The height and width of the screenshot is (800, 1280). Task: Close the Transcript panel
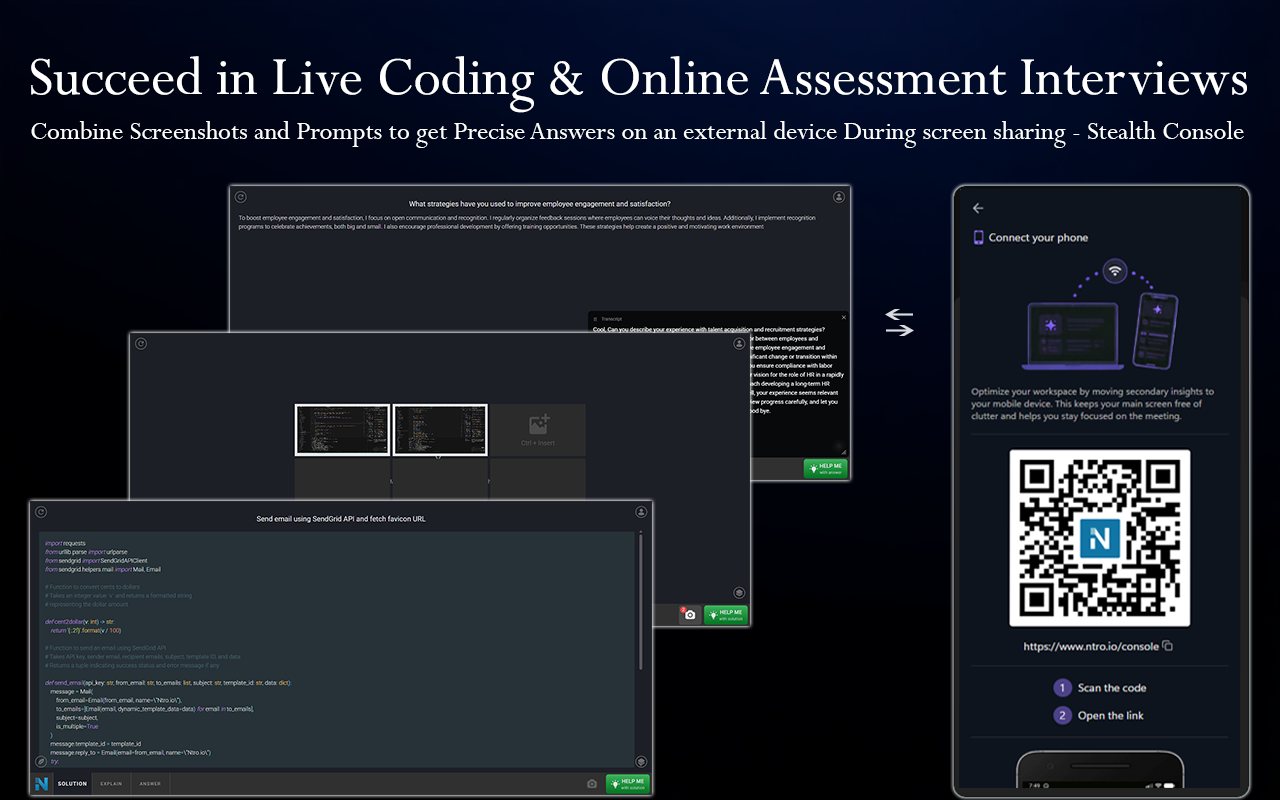[843, 317]
